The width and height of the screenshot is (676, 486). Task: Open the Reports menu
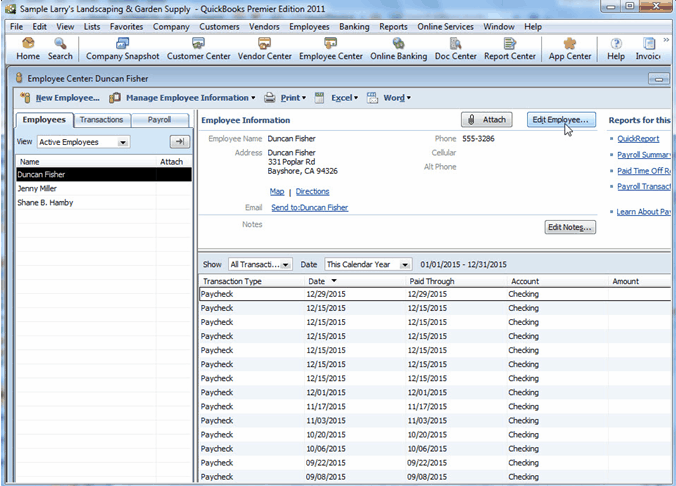click(393, 27)
